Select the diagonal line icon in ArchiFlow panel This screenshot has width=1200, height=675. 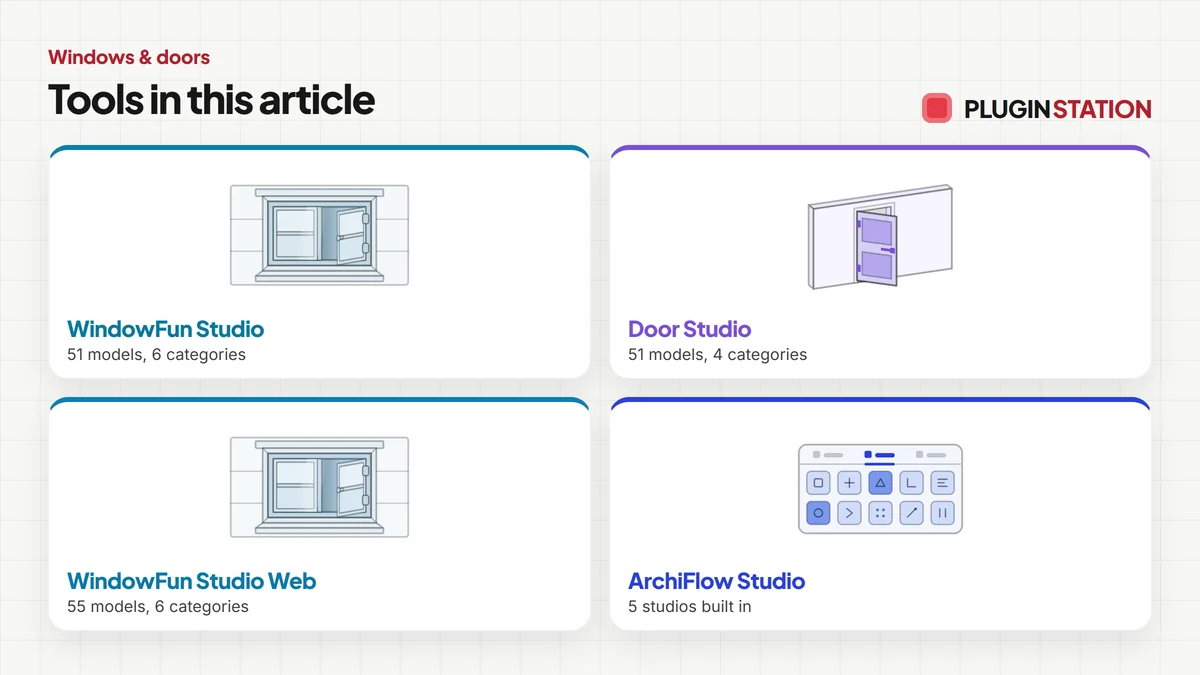point(911,513)
